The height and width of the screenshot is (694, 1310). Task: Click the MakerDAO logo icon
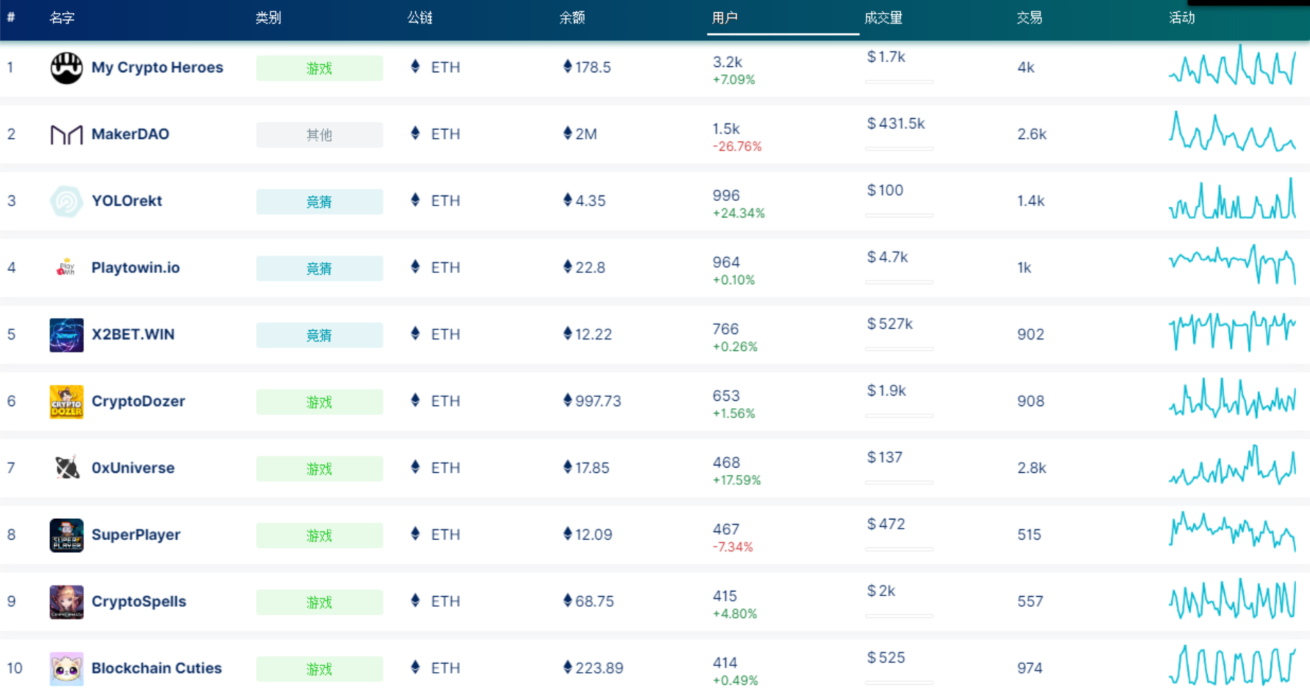click(67, 135)
